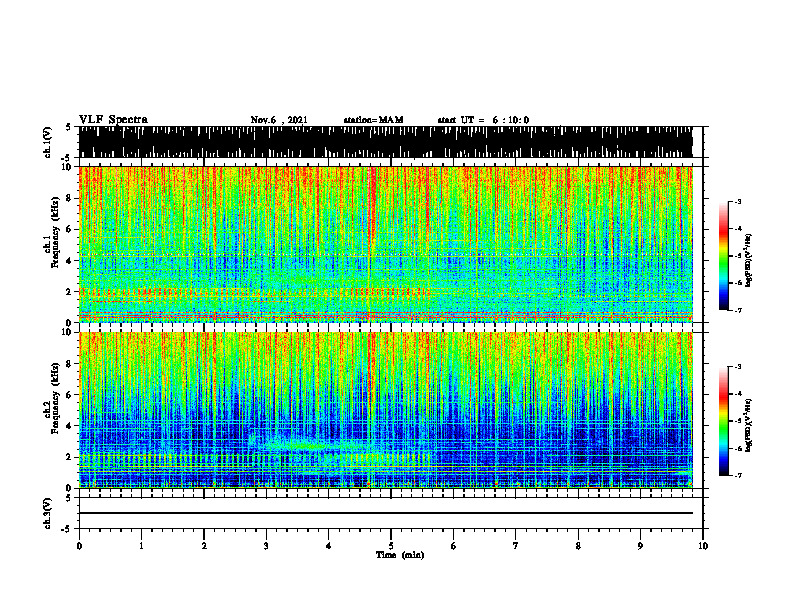792x612 pixels.
Task: Click the "Time (min)" x-axis label
Action: tap(400, 555)
